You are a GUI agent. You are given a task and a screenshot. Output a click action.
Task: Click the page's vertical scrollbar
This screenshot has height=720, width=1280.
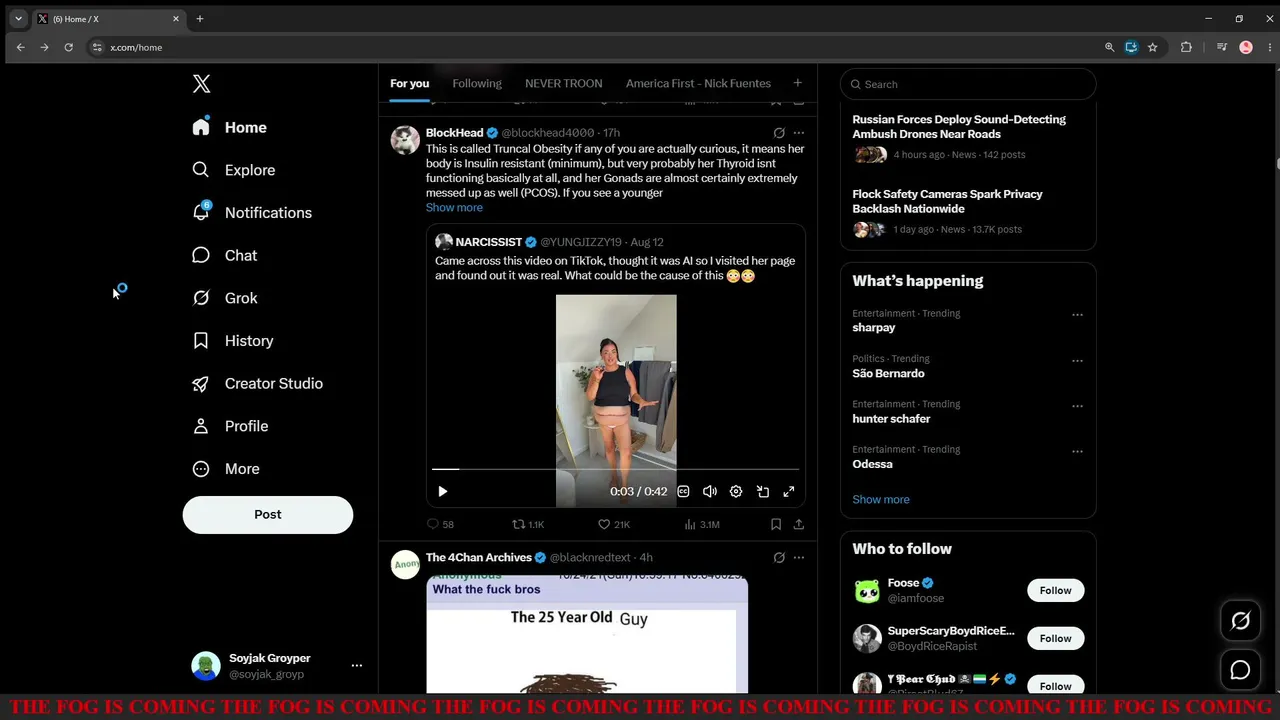pyautogui.click(x=1276, y=163)
